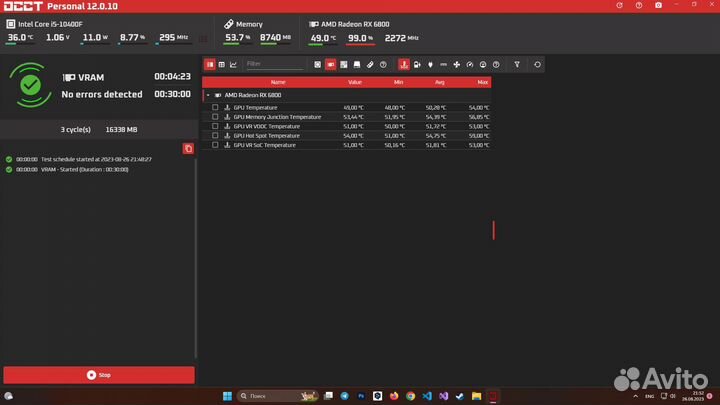The width and height of the screenshot is (720, 405).
Task: Click the GPU clock 2272 MHz value
Action: [x=402, y=38]
